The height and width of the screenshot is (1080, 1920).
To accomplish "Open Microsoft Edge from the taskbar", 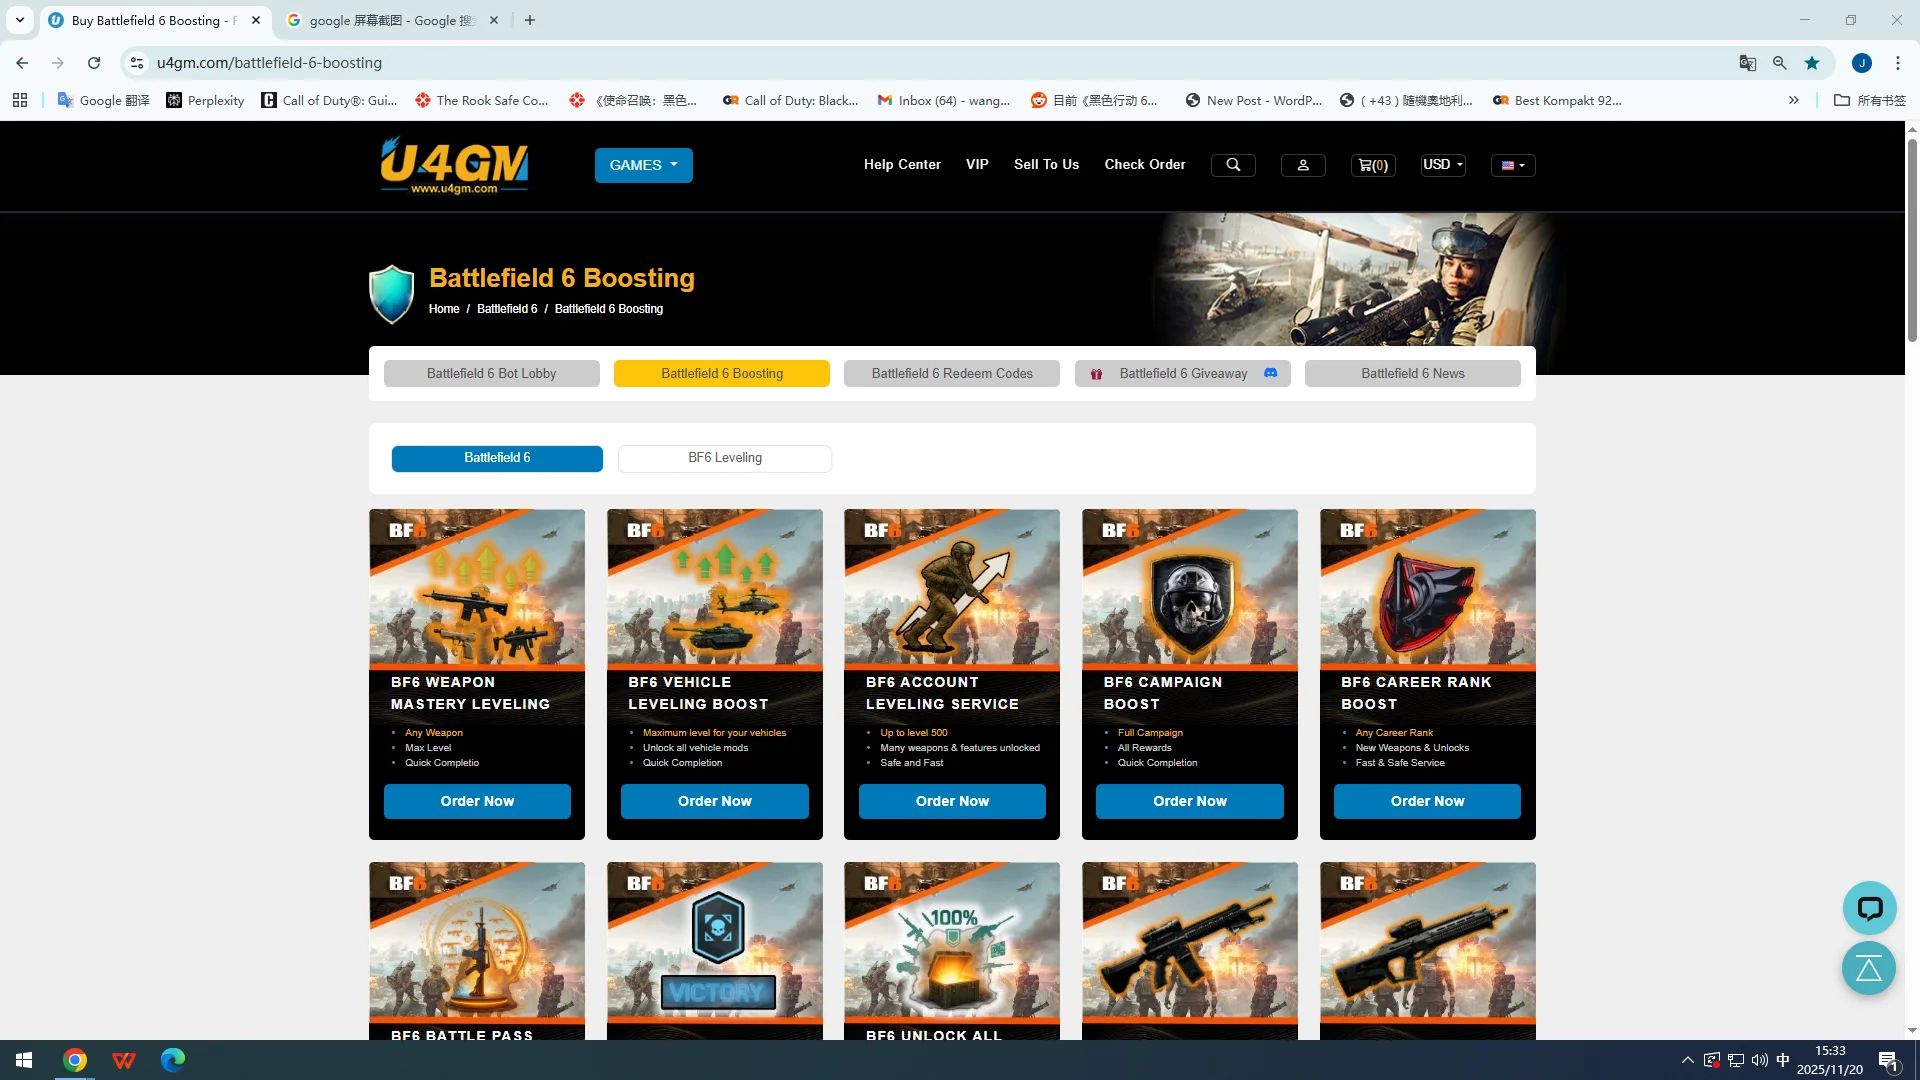I will click(x=173, y=1060).
